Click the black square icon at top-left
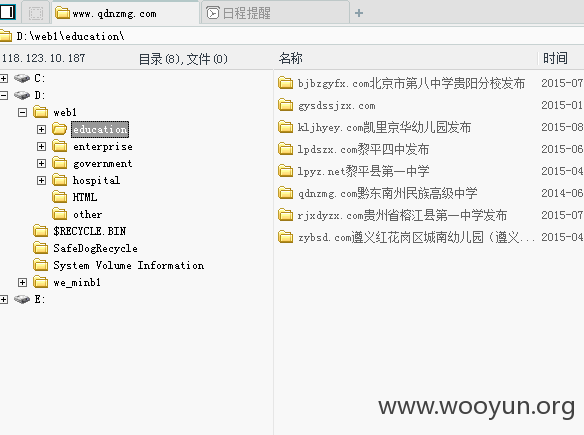 (7, 12)
